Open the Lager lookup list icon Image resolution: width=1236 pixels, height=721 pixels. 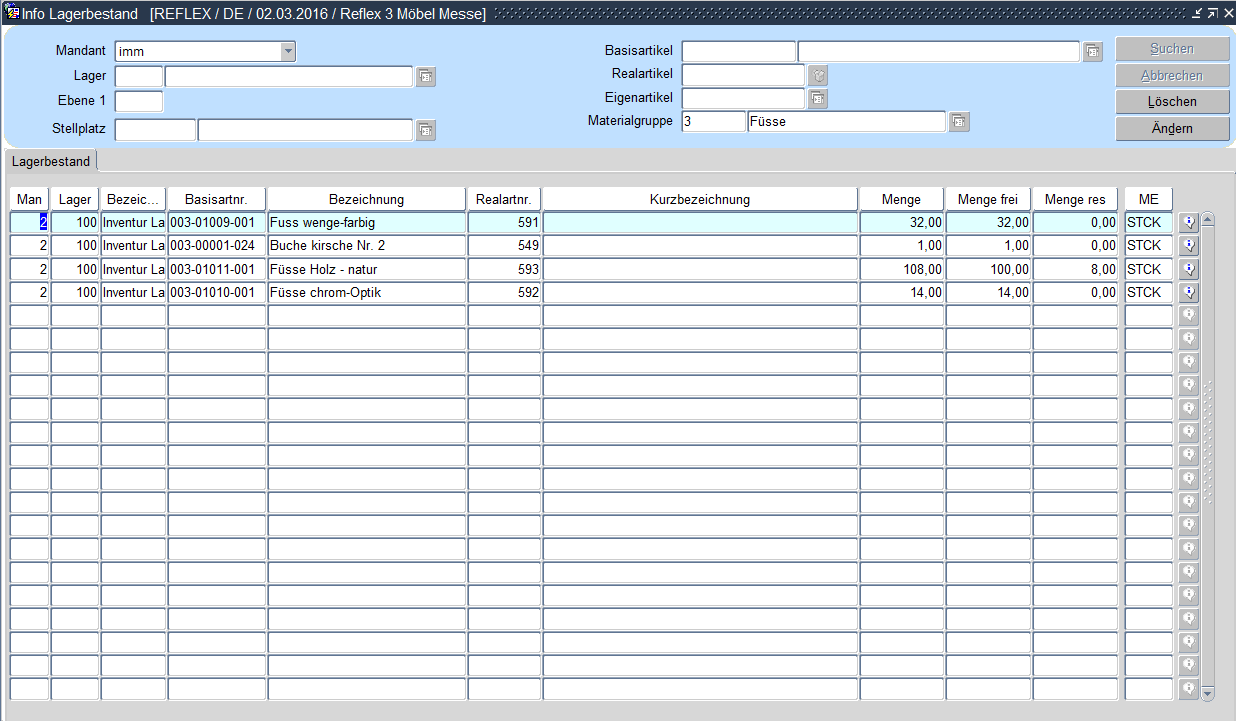pos(426,77)
